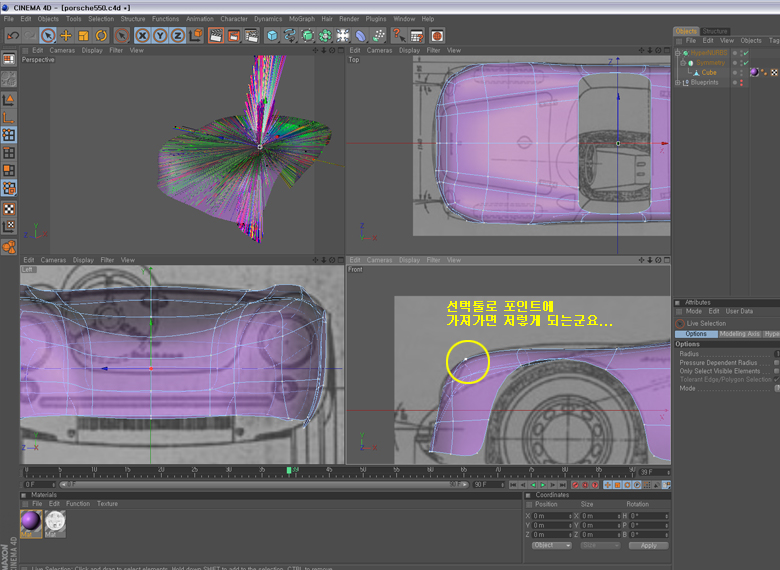
Task: Open Perspective viewport Cameras menu
Action: (x=62, y=50)
